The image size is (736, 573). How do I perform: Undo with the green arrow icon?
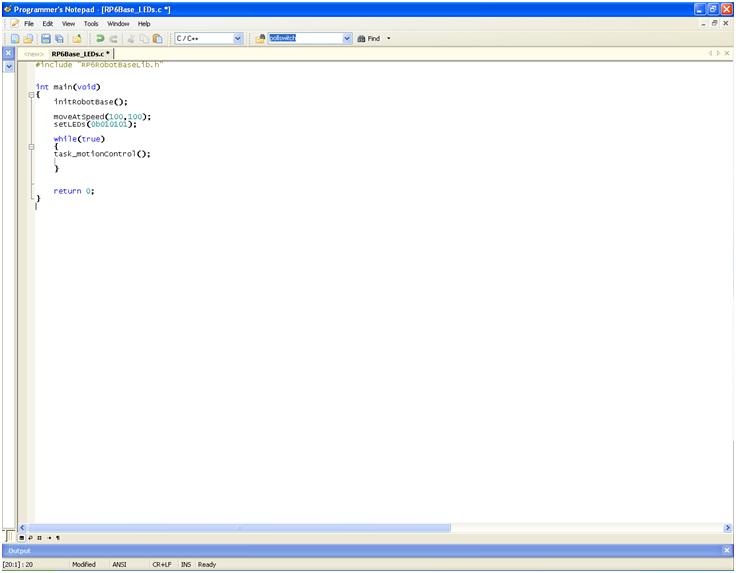[x=100, y=39]
